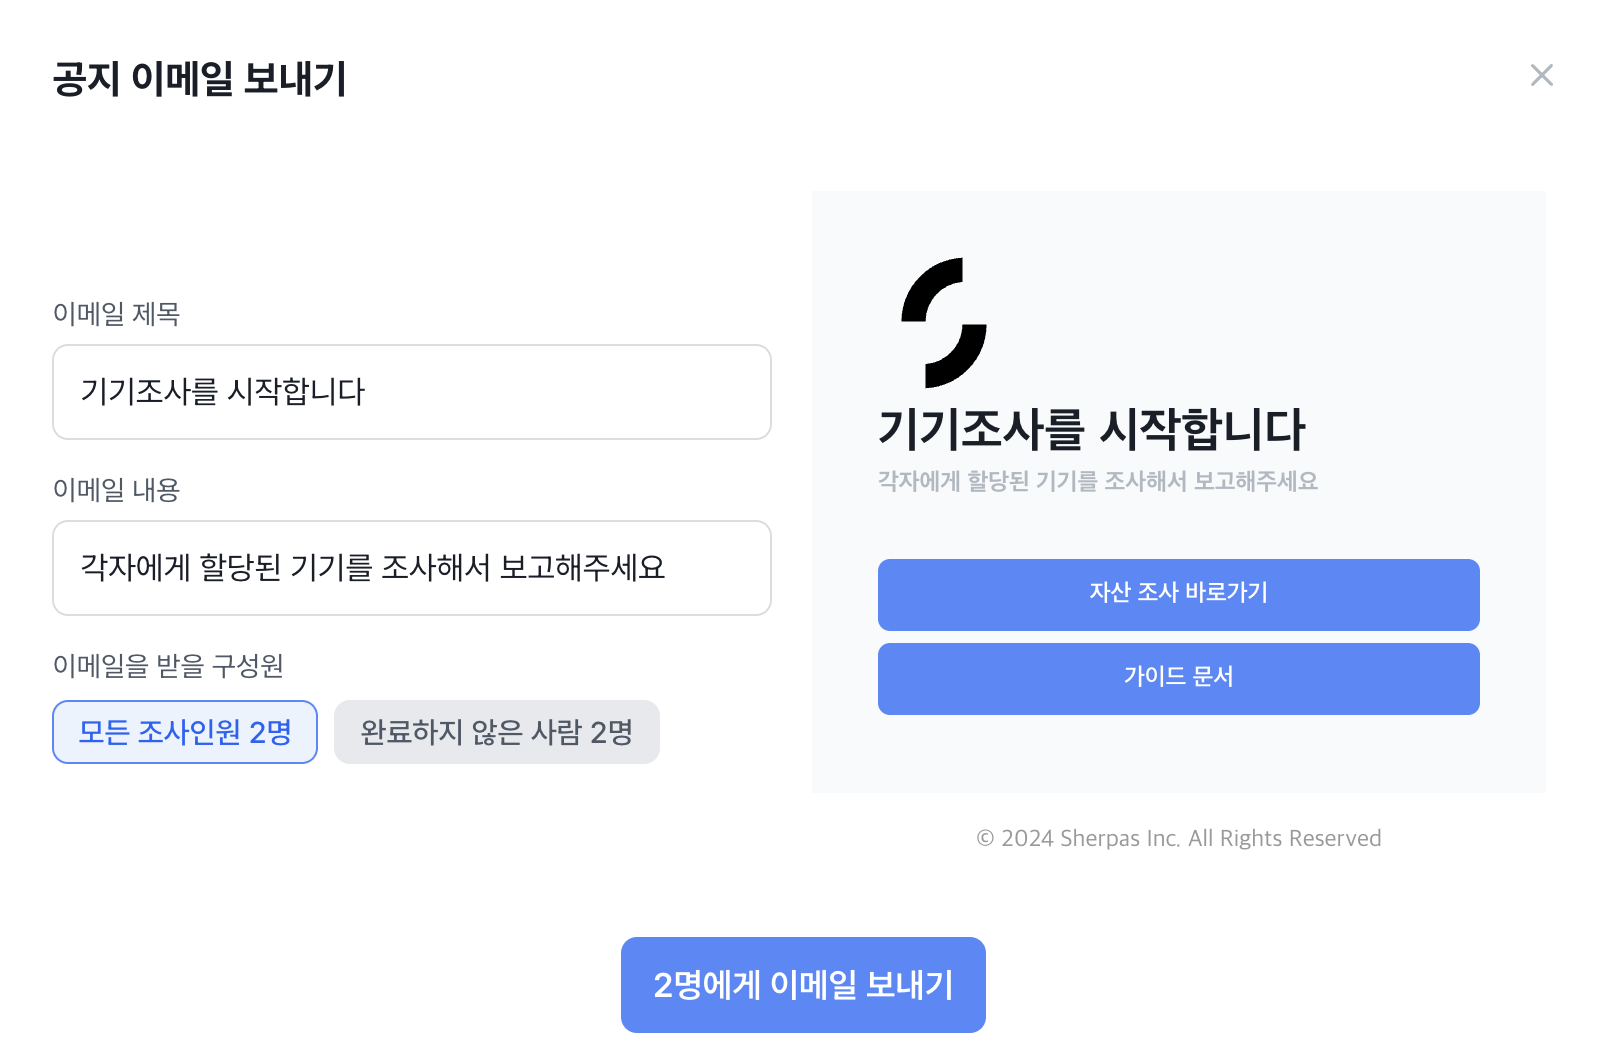Focus the 이메일 제목 input field

(x=560, y=392)
